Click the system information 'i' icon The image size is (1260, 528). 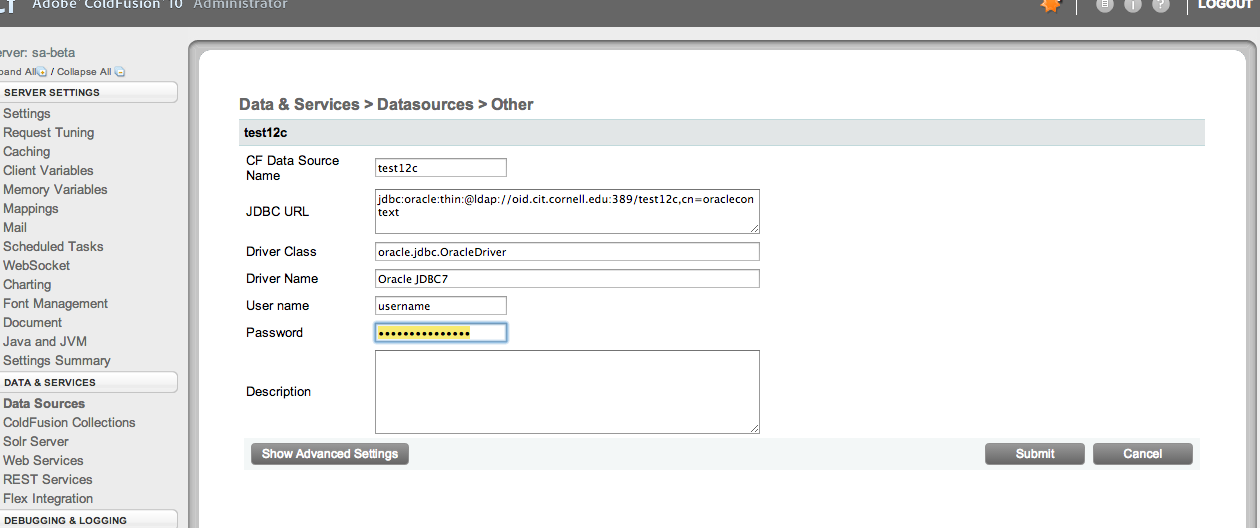pyautogui.click(x=1133, y=5)
